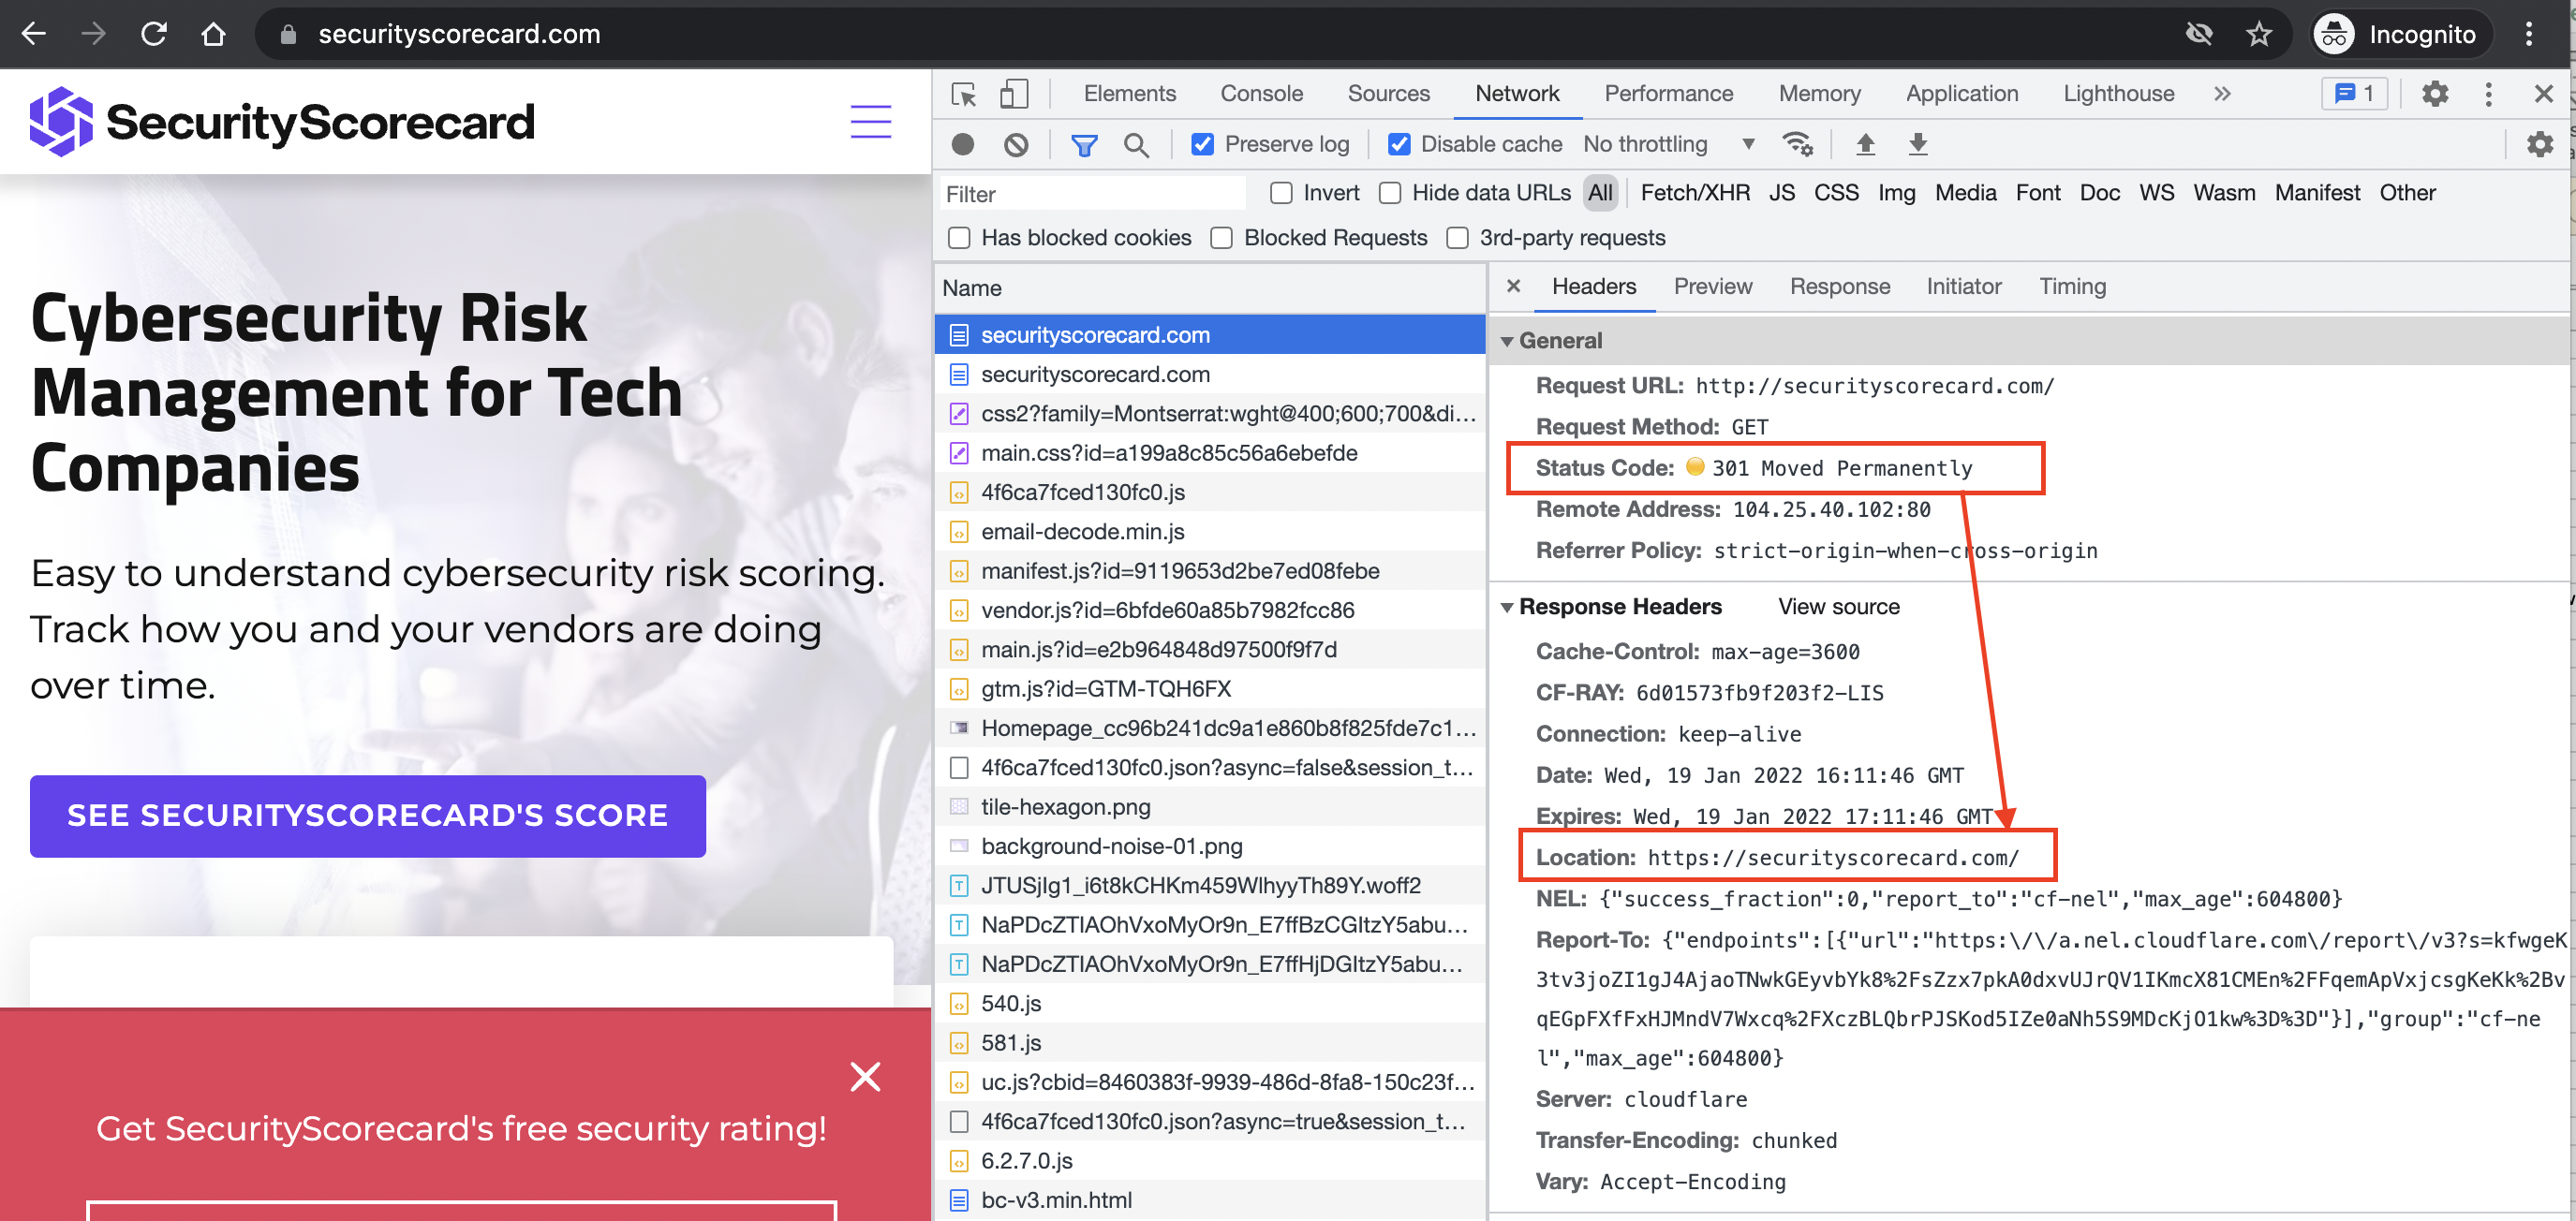This screenshot has height=1221, width=2576.
Task: Open DevTools customize three-dot menu
Action: click(2488, 93)
